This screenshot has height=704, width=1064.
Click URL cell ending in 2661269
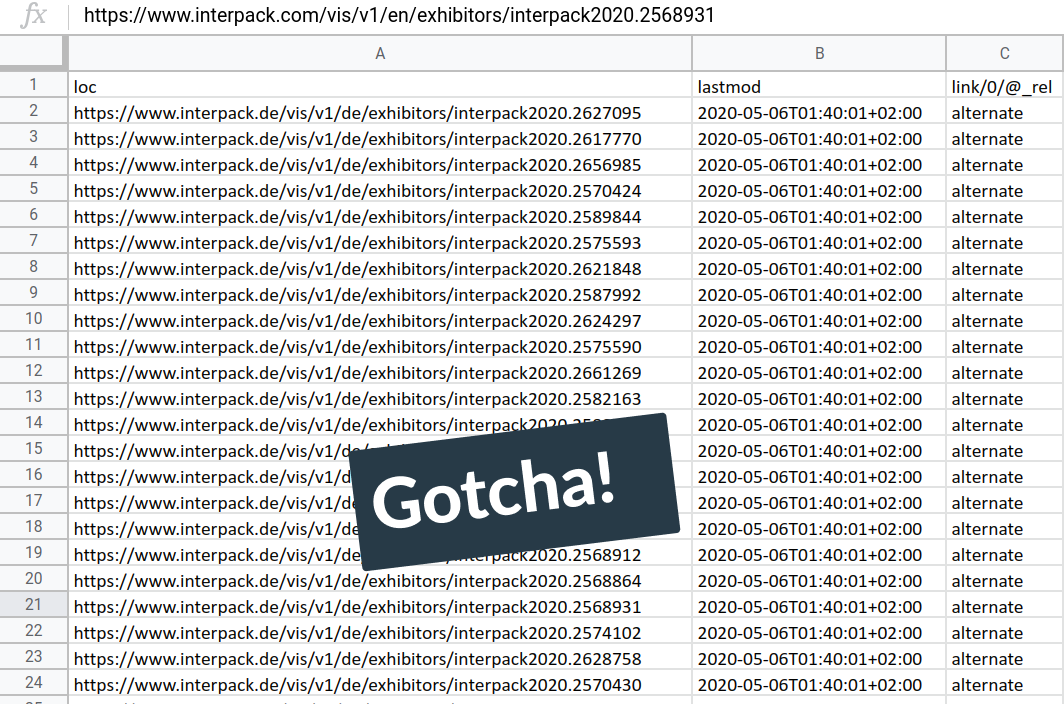(x=380, y=373)
